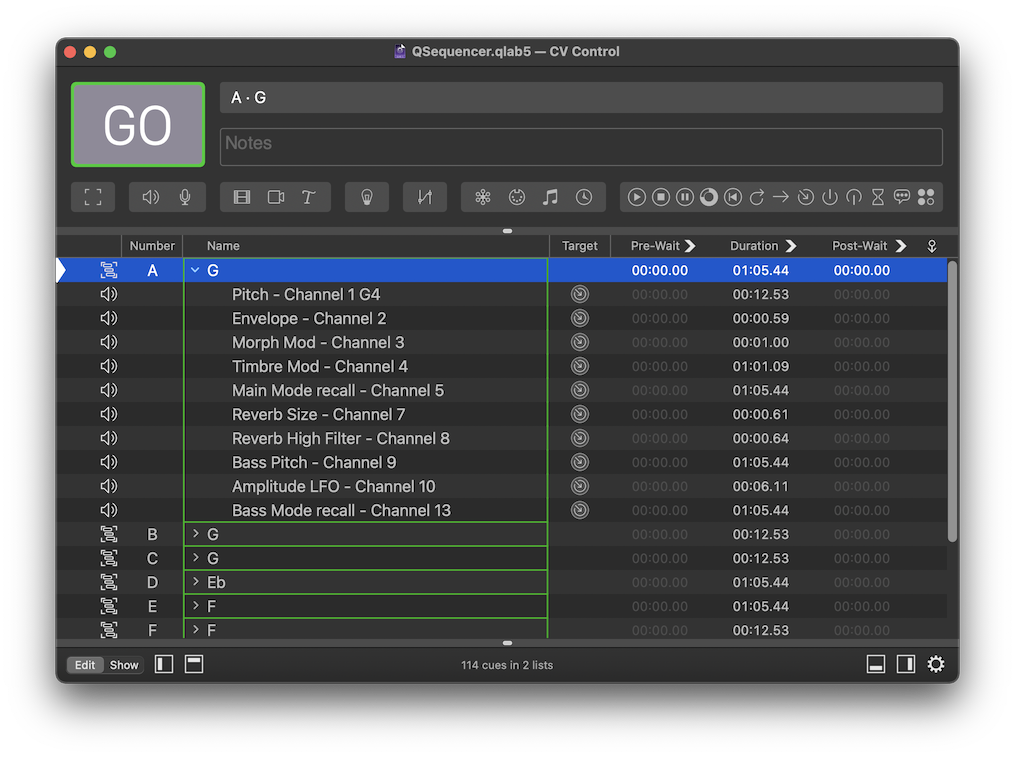Add a Light cue
This screenshot has height=757, width=1015.
[x=367, y=196]
